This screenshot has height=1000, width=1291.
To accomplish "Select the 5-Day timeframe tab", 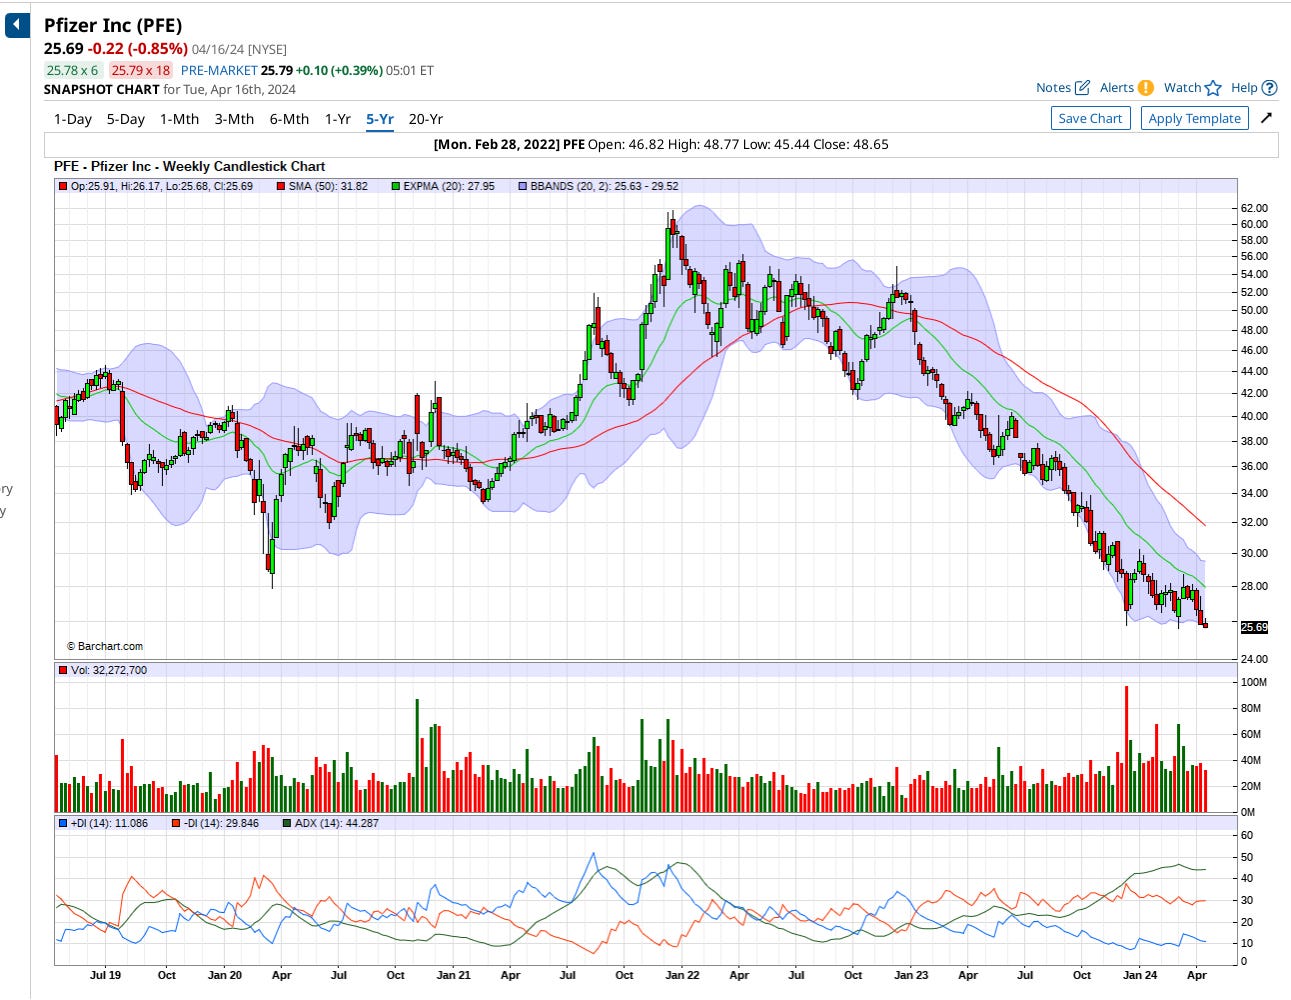I will point(126,119).
